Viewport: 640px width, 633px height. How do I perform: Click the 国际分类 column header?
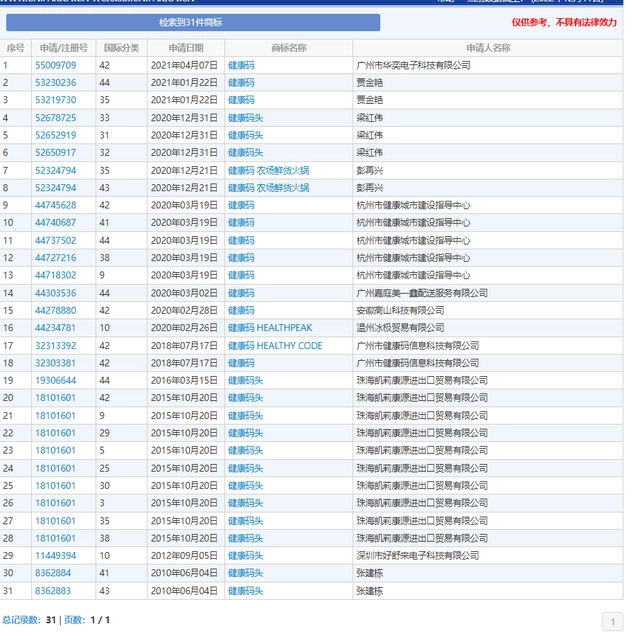[122, 48]
